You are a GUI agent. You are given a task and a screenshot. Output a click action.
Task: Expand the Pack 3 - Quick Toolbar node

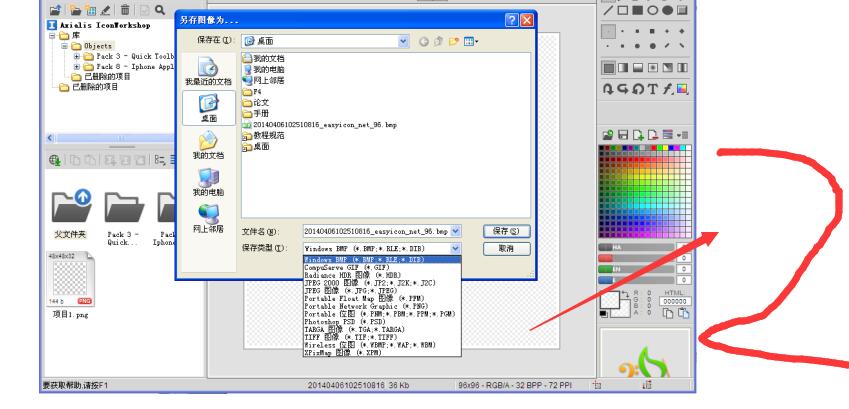tap(76, 56)
